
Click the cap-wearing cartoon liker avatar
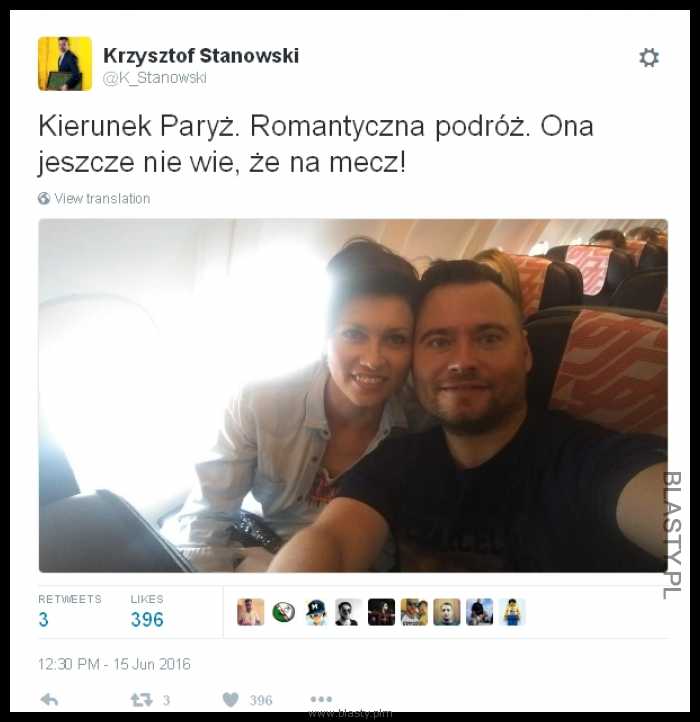pos(316,612)
